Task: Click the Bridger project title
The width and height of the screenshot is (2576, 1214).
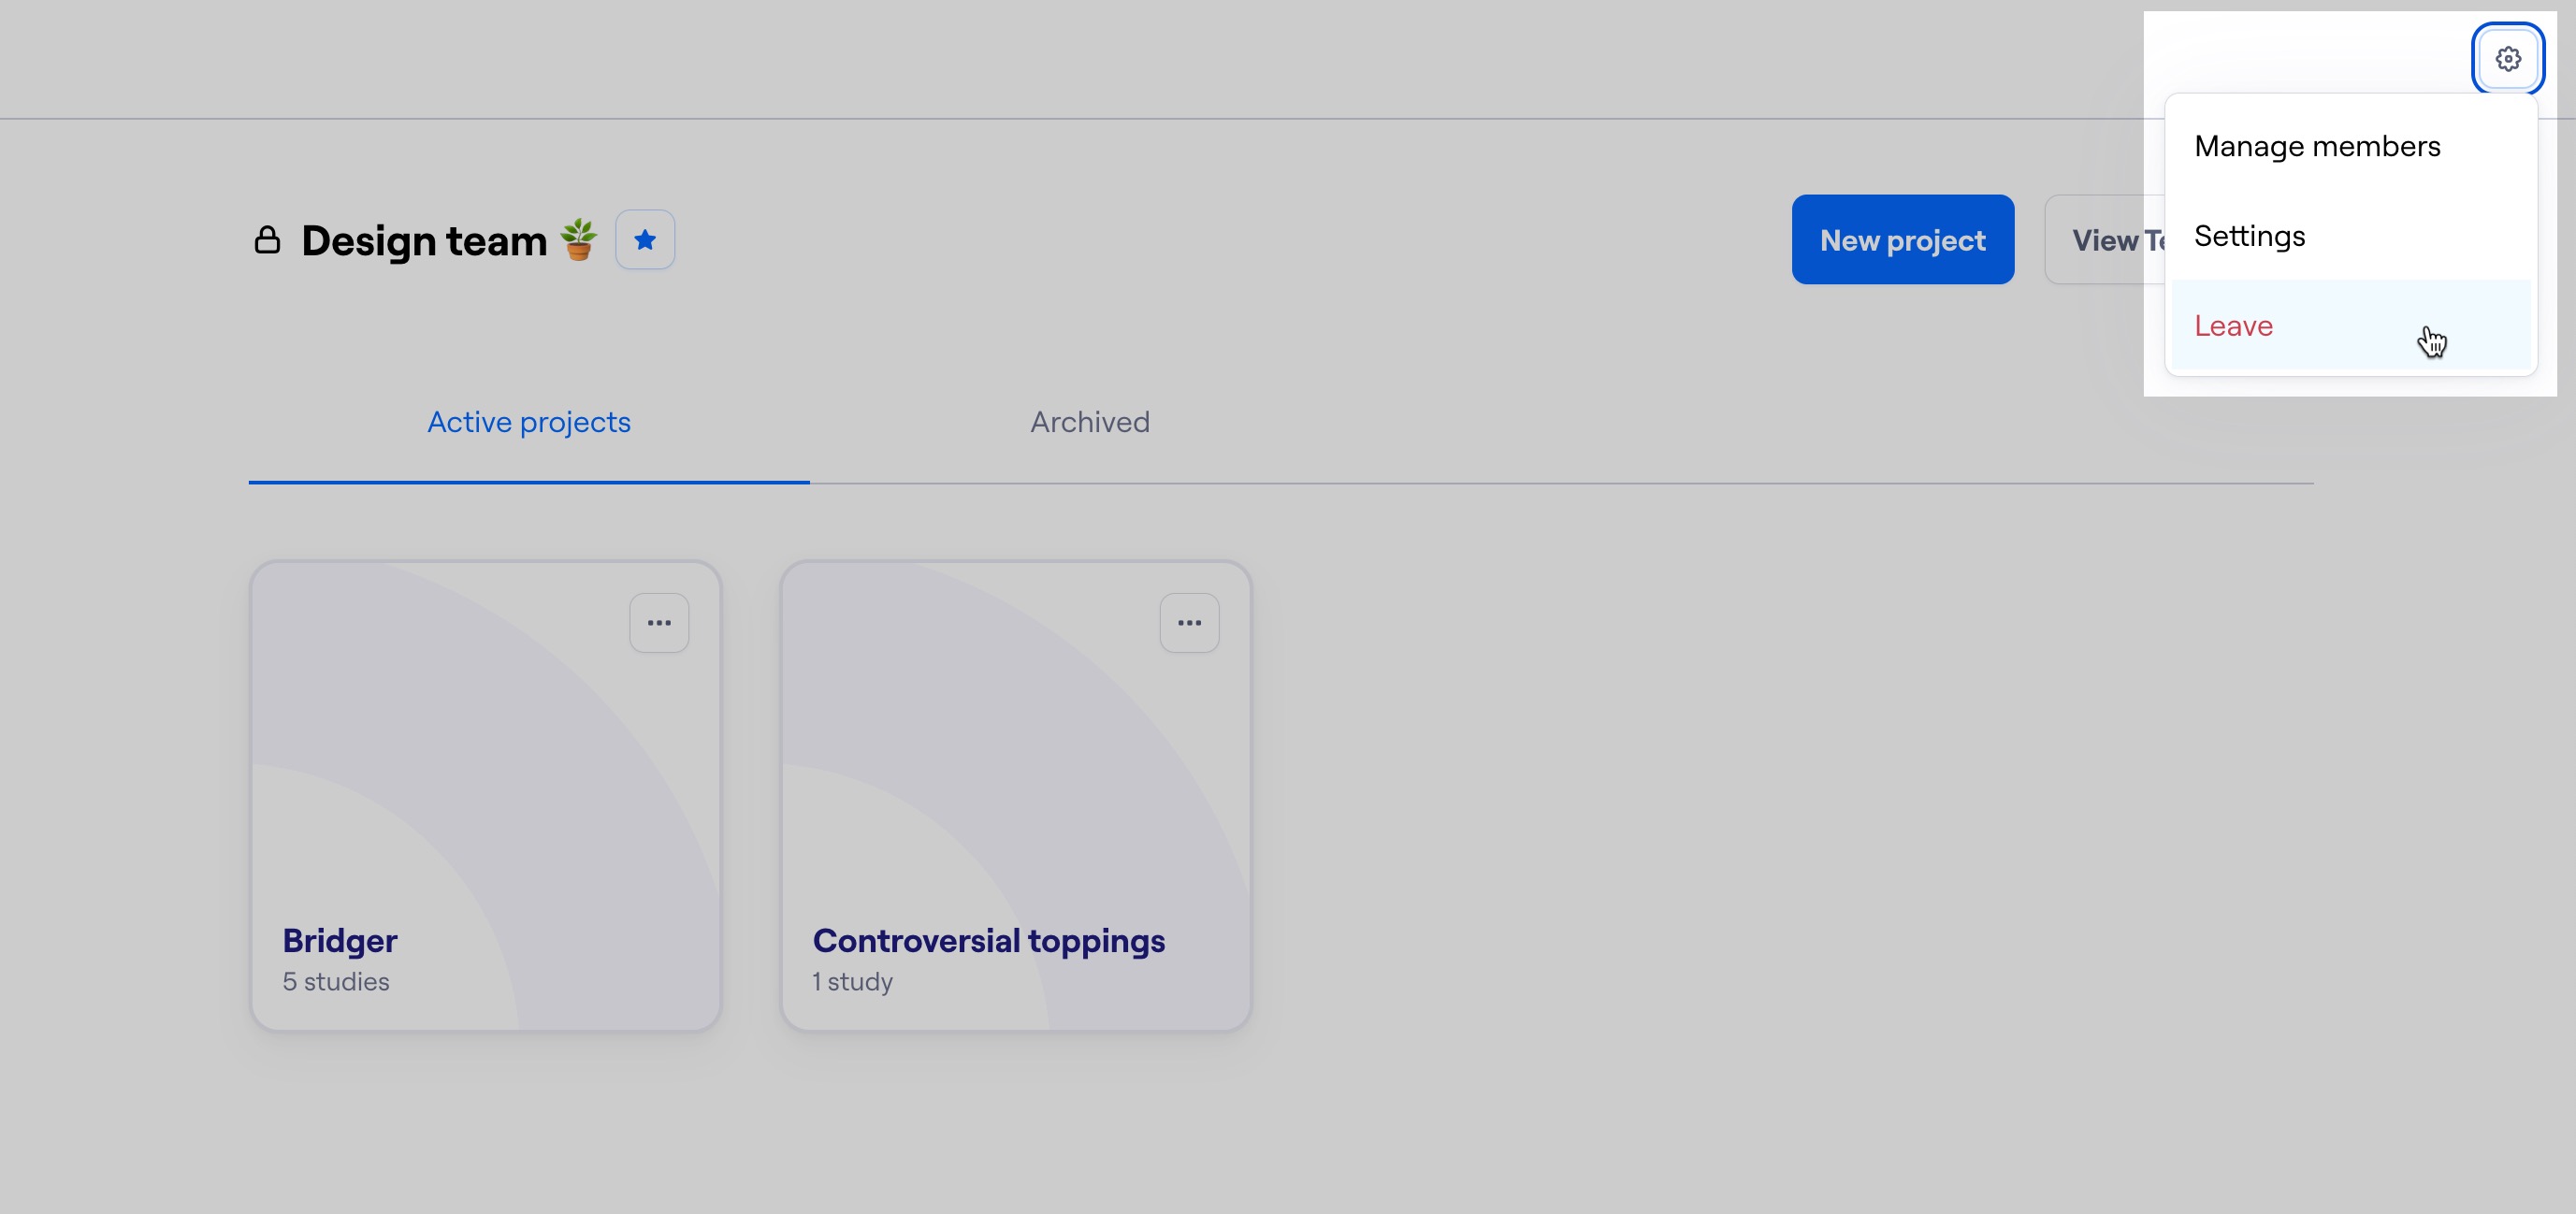Action: (340, 941)
